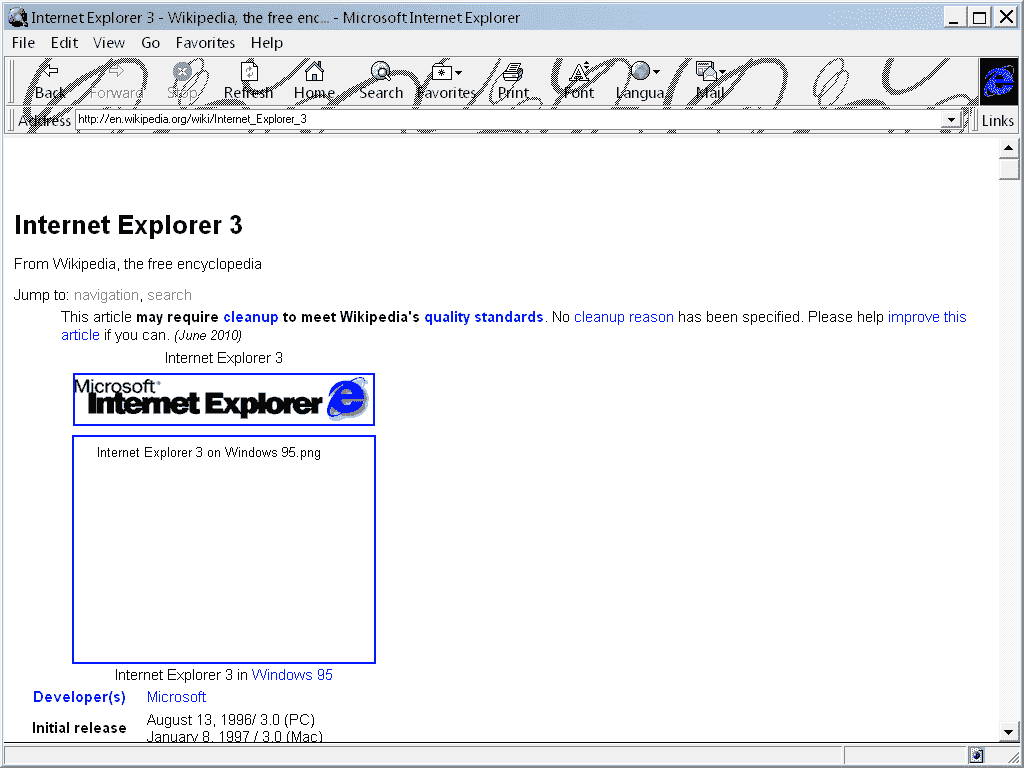Click 'August 13, 1996/ 3.0 (PC)' text
The image size is (1024, 768).
(x=231, y=720)
